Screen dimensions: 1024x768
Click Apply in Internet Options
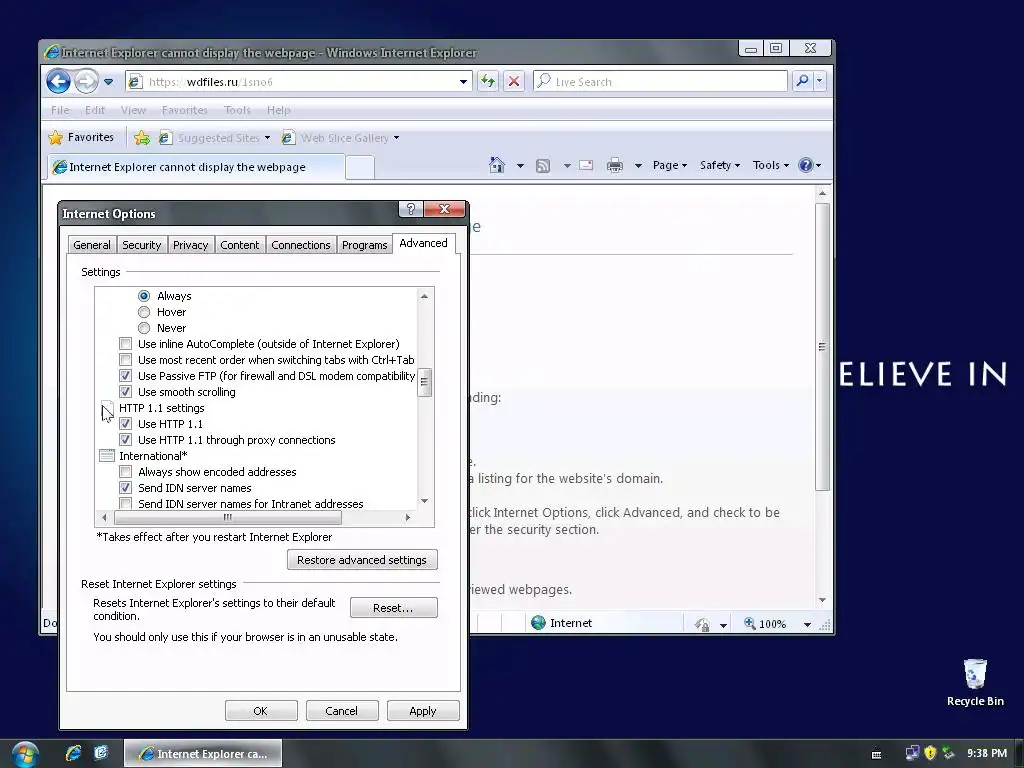point(423,711)
